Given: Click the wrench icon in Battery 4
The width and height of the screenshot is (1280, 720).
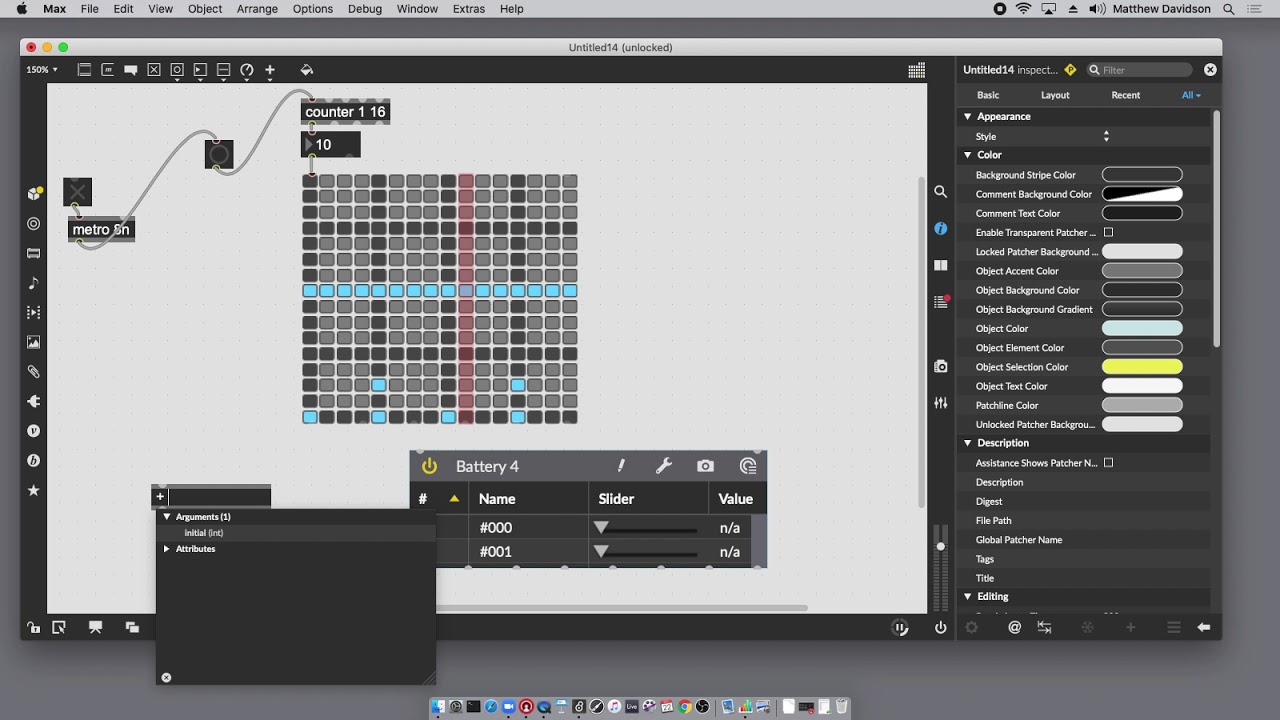Looking at the screenshot, I should click(x=663, y=466).
